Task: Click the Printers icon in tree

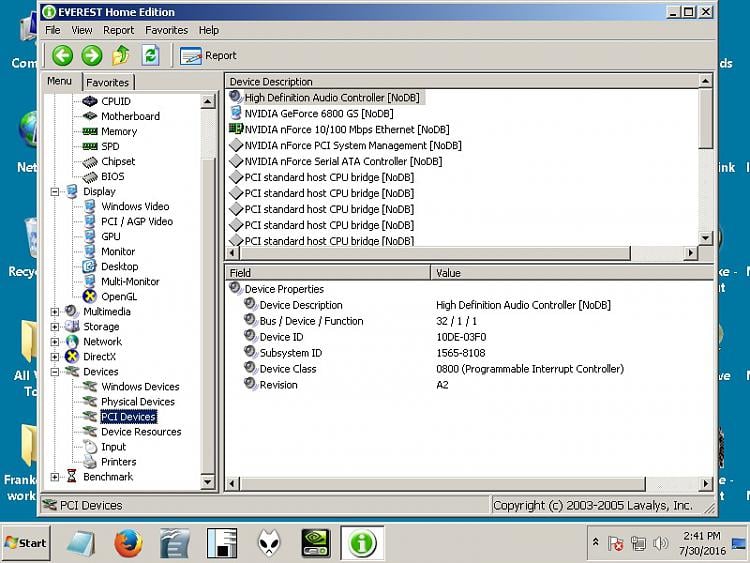Action: pyautogui.click(x=90, y=462)
